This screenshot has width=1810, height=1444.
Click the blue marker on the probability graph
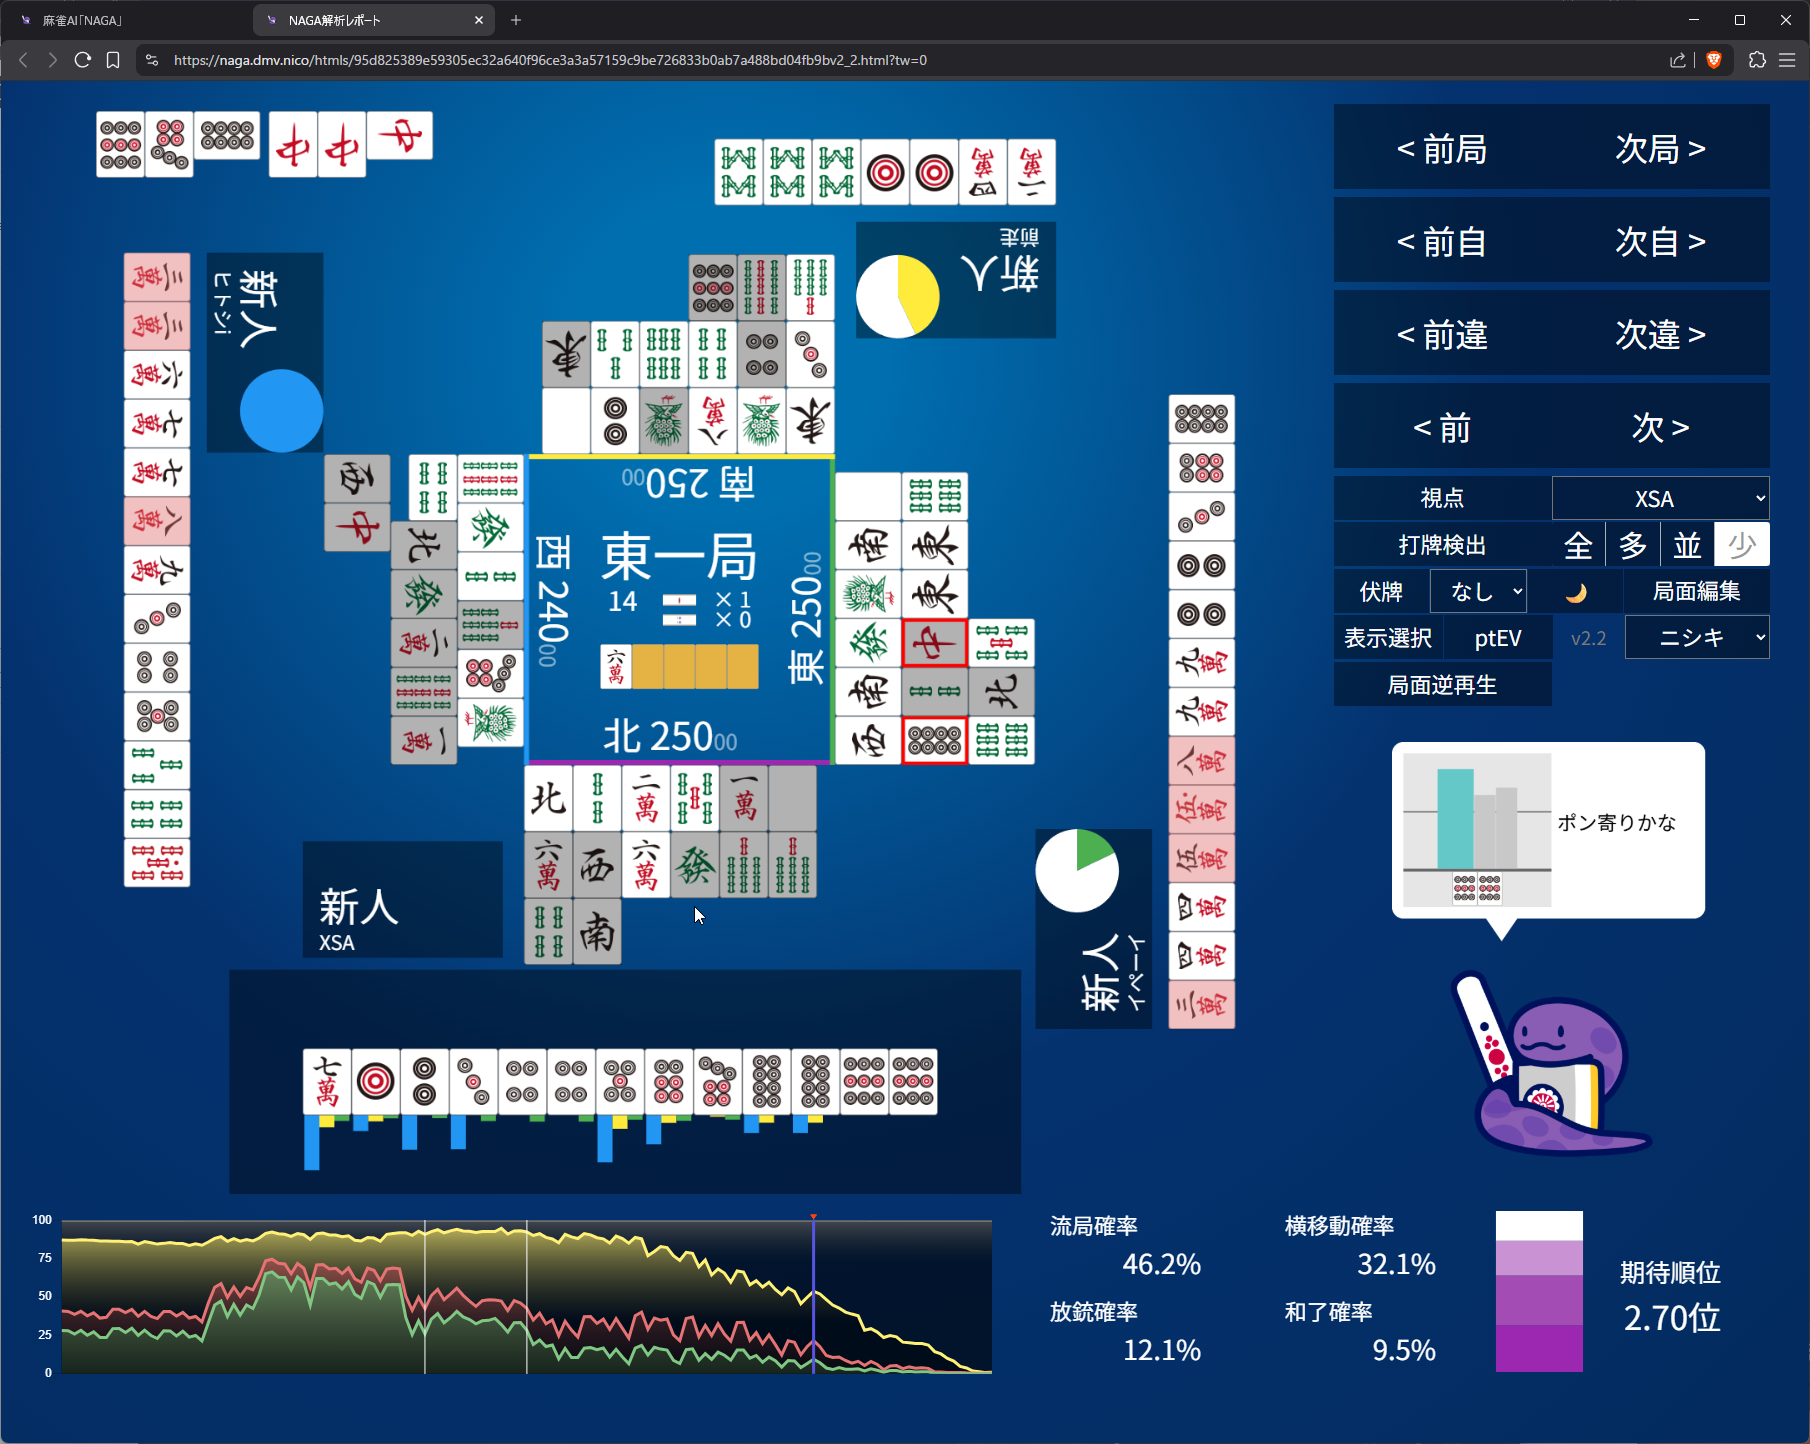[x=813, y=1295]
